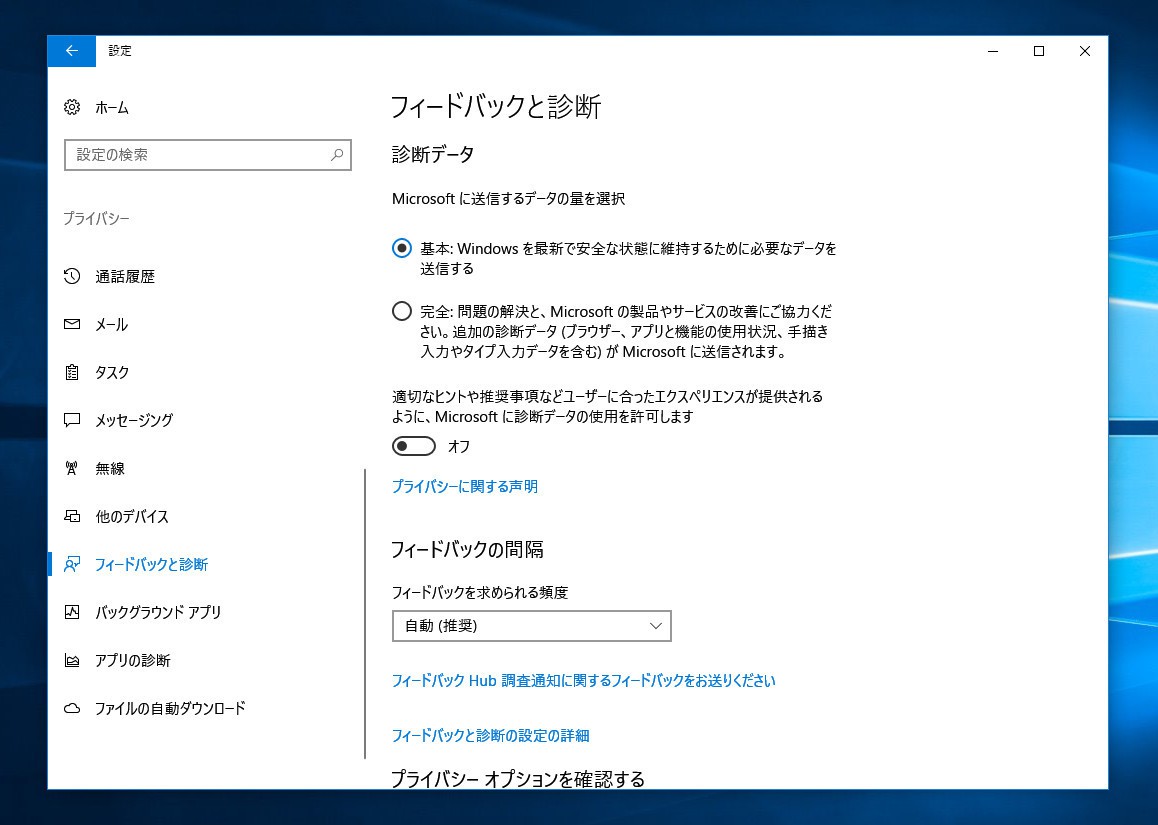Open the フィードバックと診断の設定の詳細 link
Screen dimensions: 1158x825
coord(490,736)
